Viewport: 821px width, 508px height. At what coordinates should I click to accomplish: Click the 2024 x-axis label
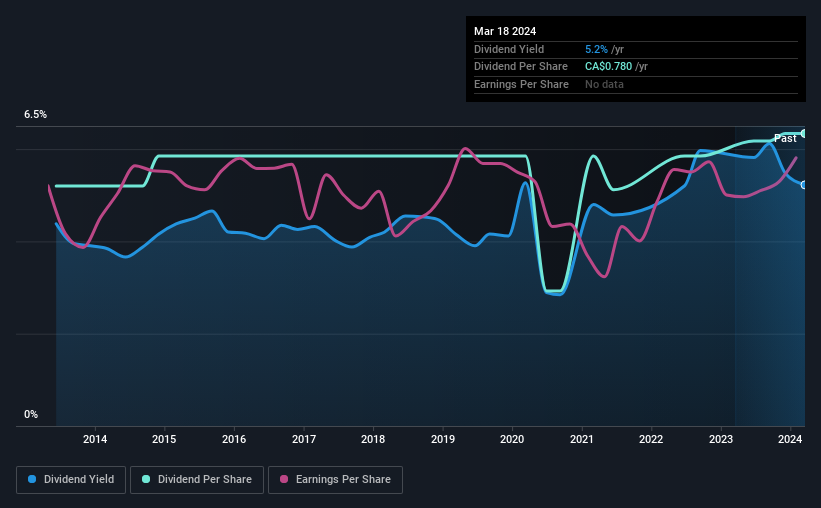coord(790,439)
